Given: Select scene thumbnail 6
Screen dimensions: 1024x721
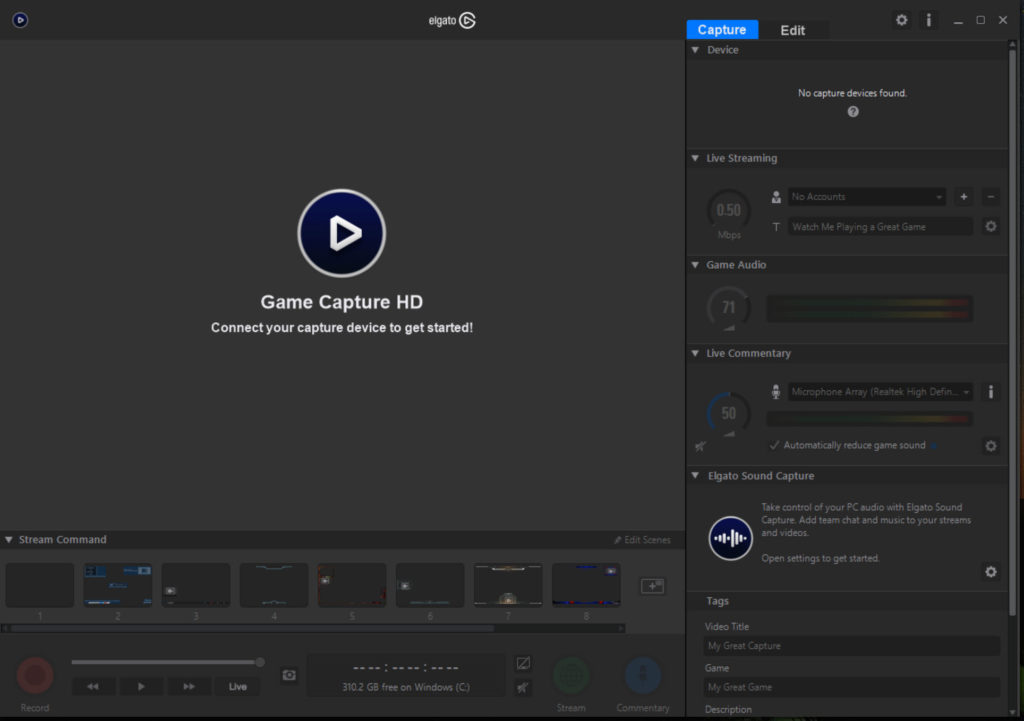Looking at the screenshot, I should [x=430, y=585].
